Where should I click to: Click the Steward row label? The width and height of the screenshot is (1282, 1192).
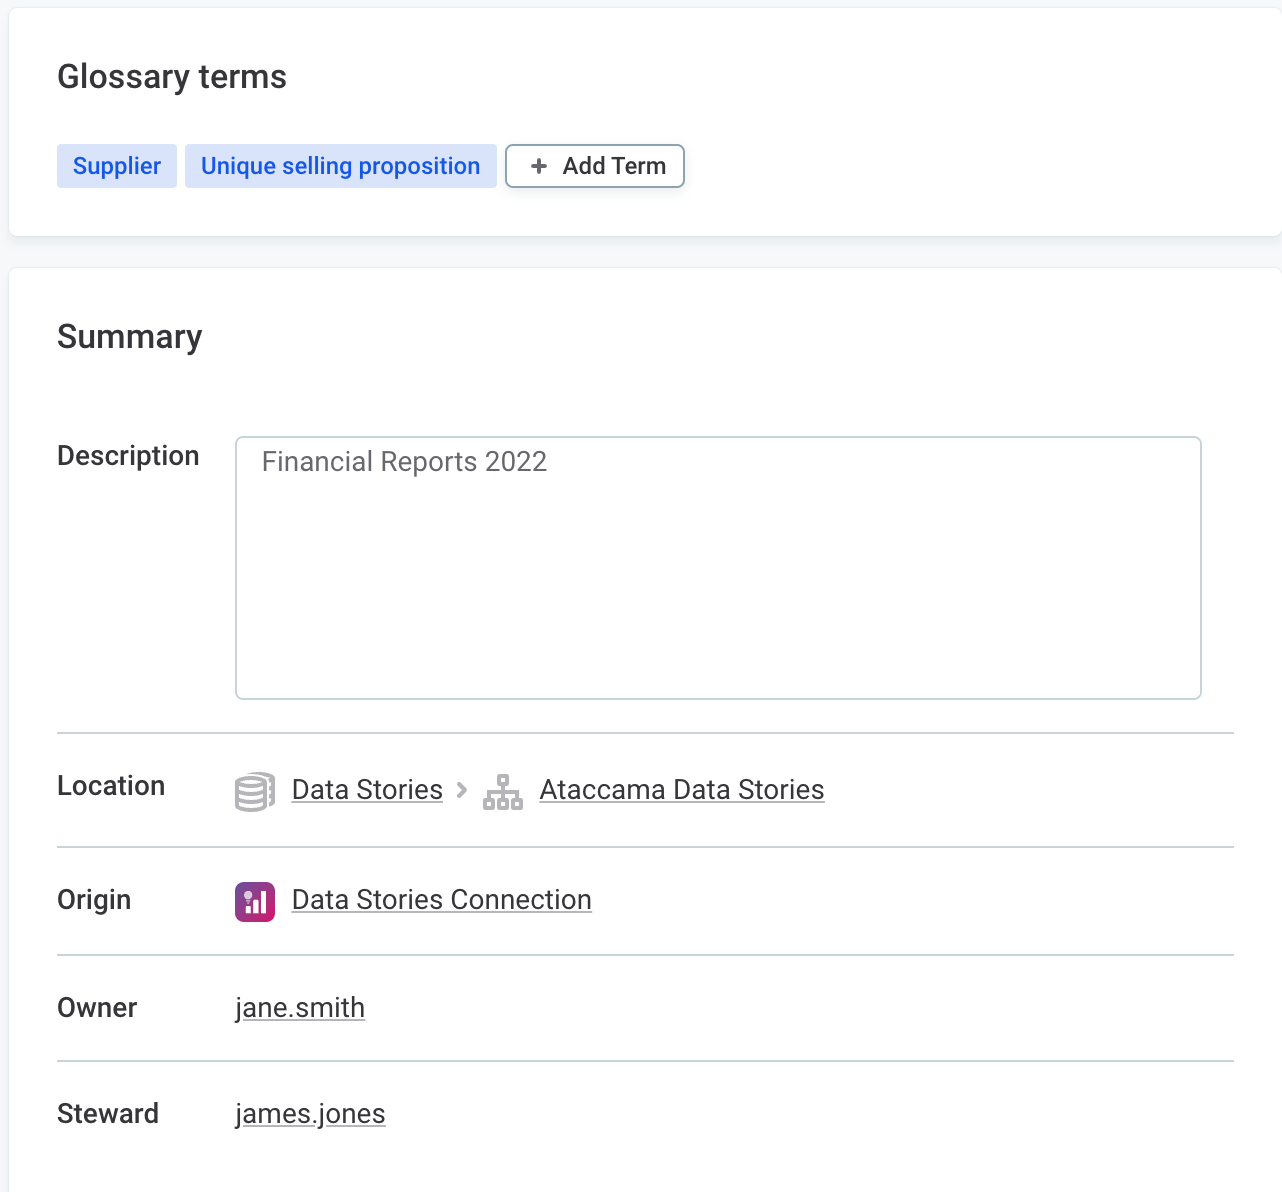108,1114
